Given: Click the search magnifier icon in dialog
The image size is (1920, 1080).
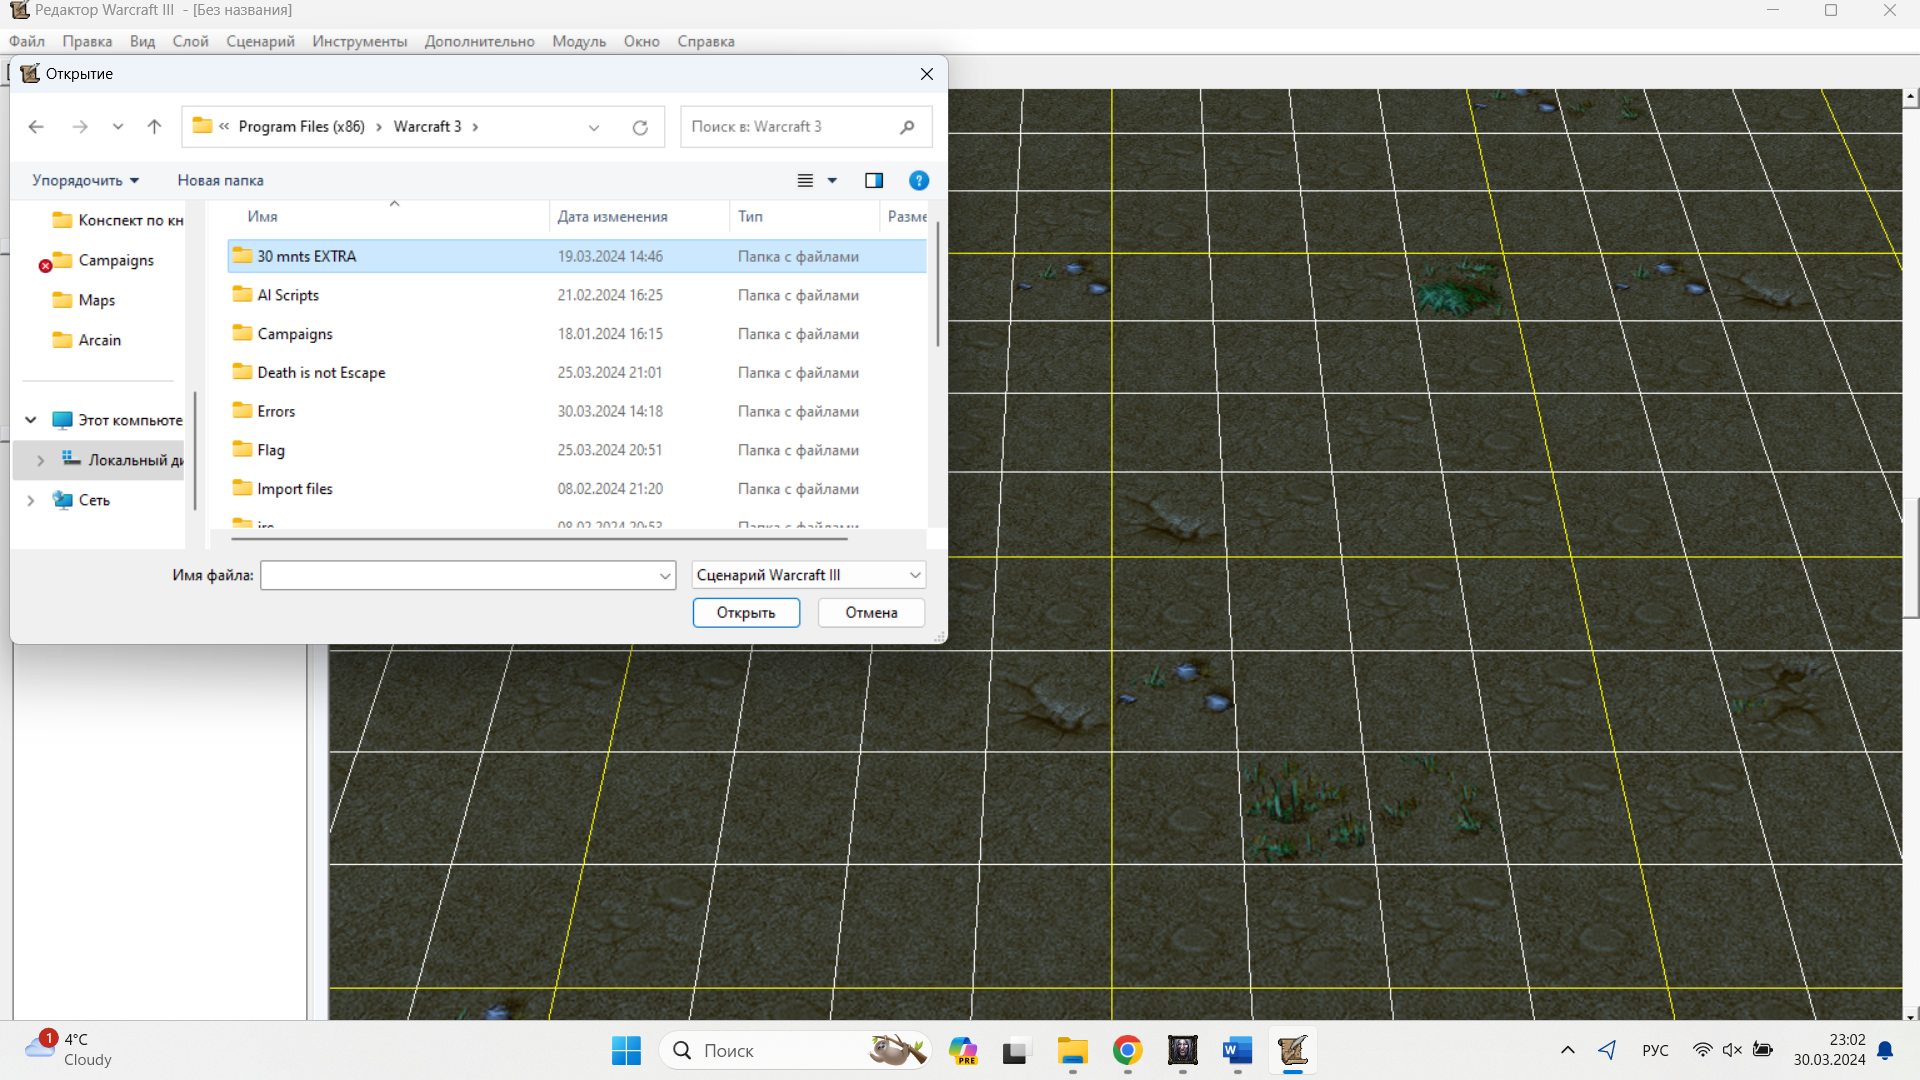Looking at the screenshot, I should coord(907,127).
